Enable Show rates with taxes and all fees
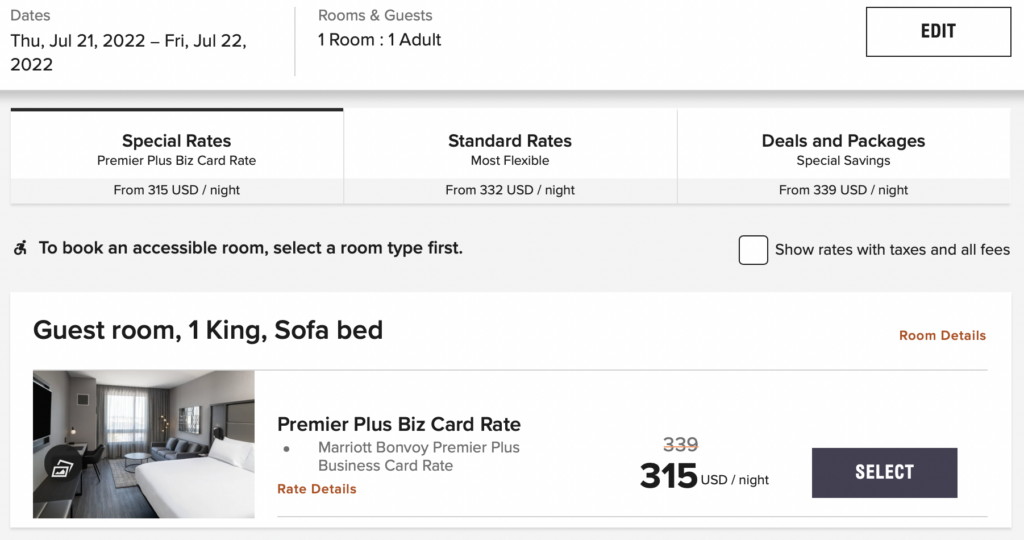 pyautogui.click(x=753, y=250)
